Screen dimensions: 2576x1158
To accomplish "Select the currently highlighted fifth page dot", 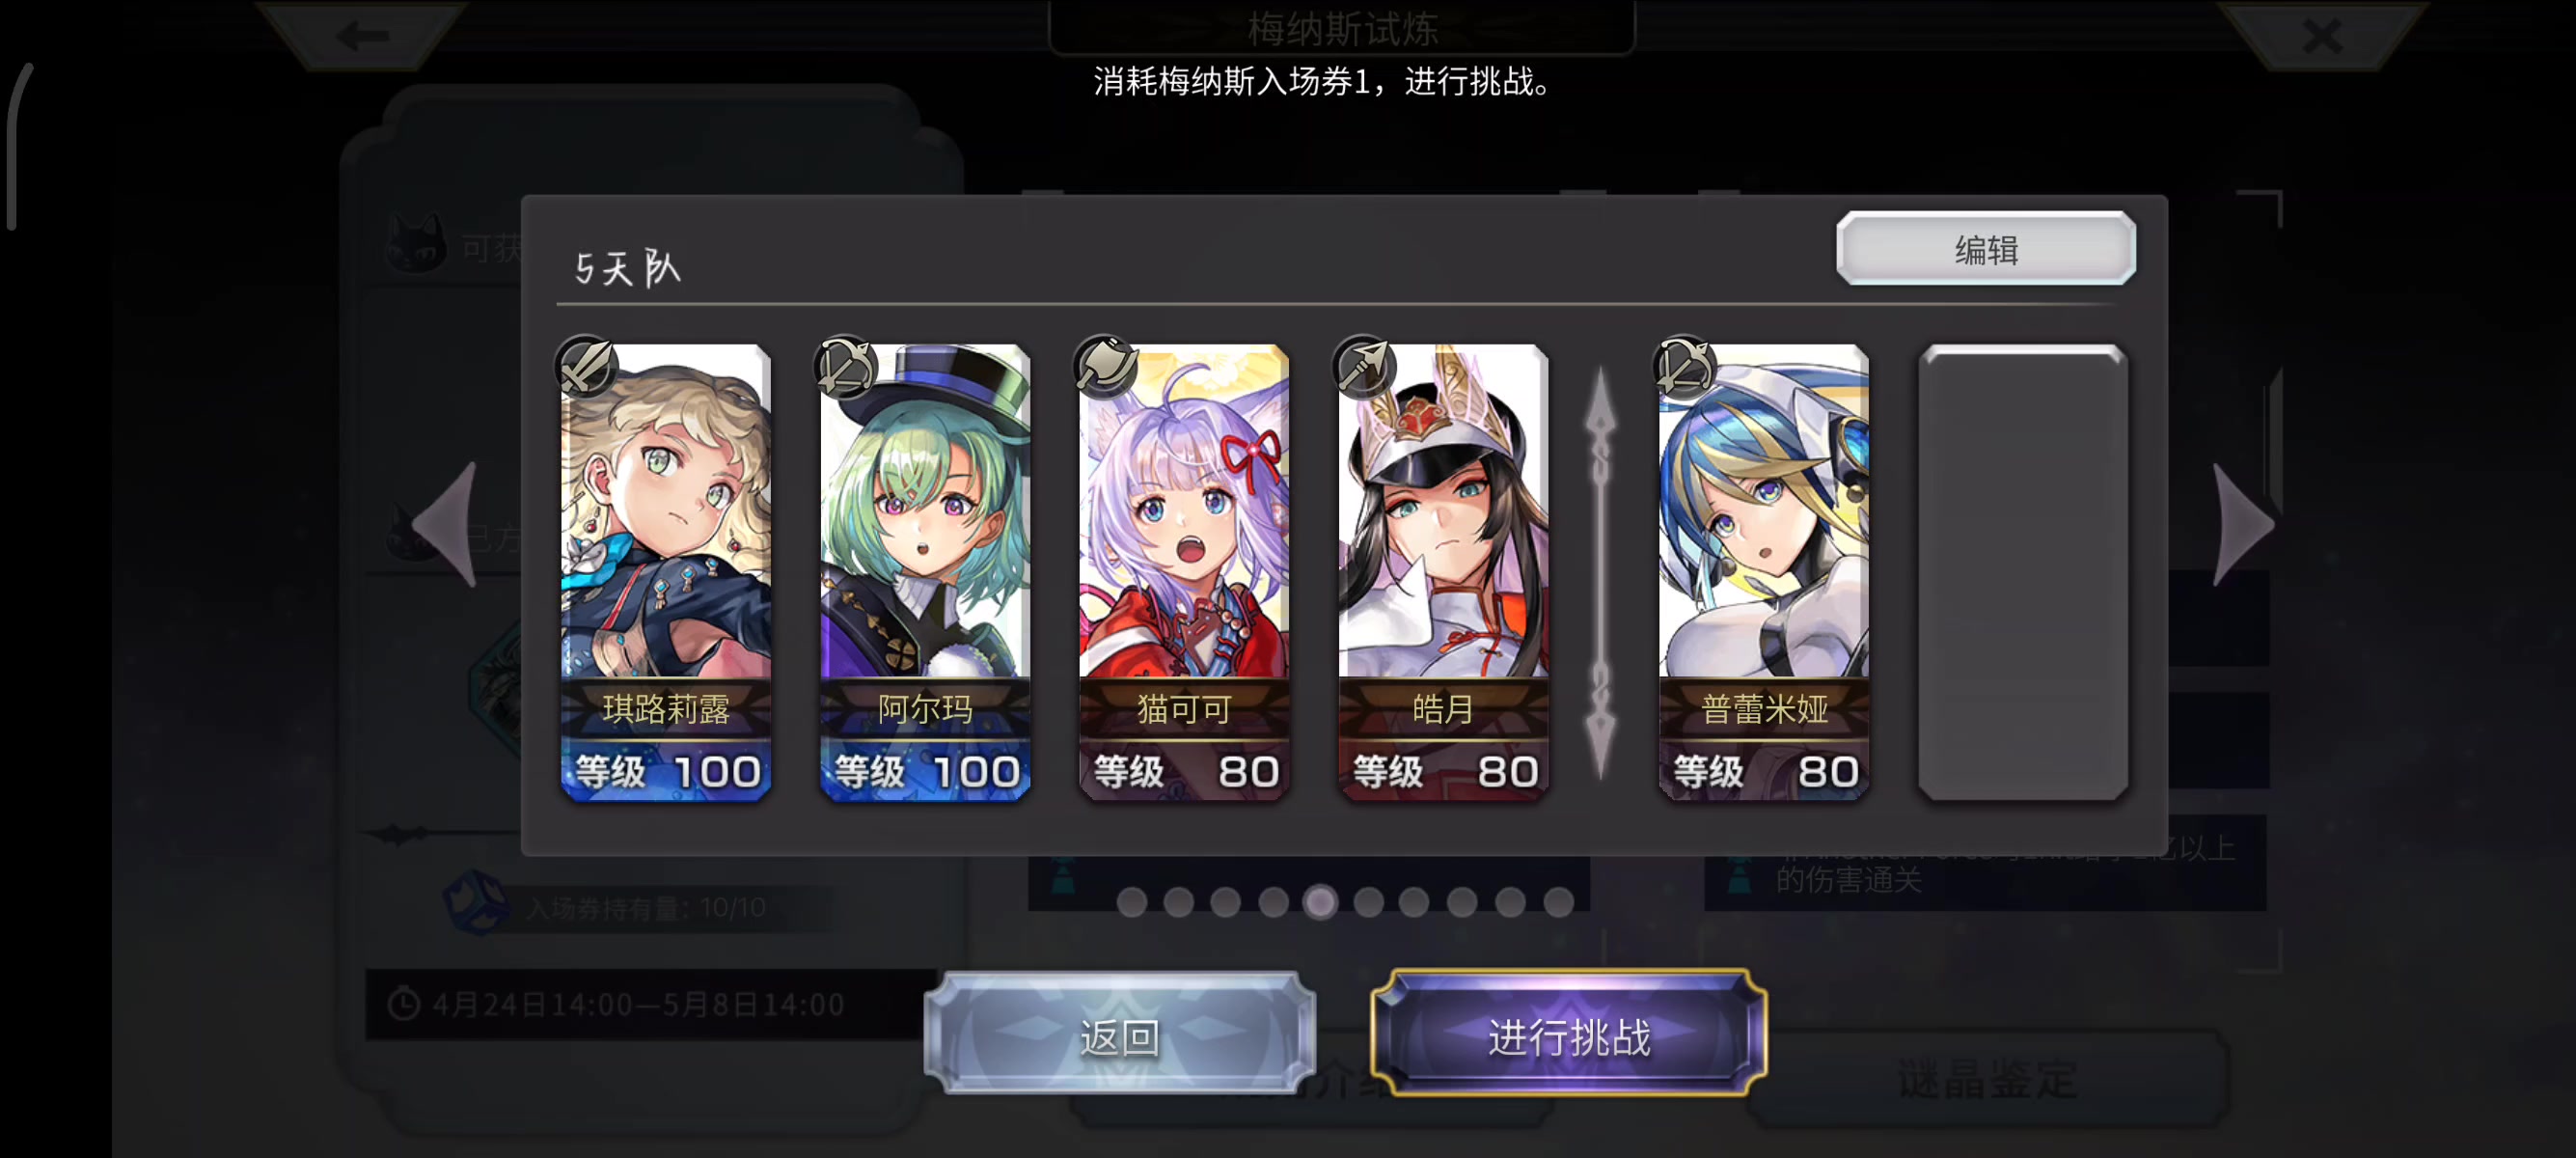I will pos(1320,902).
